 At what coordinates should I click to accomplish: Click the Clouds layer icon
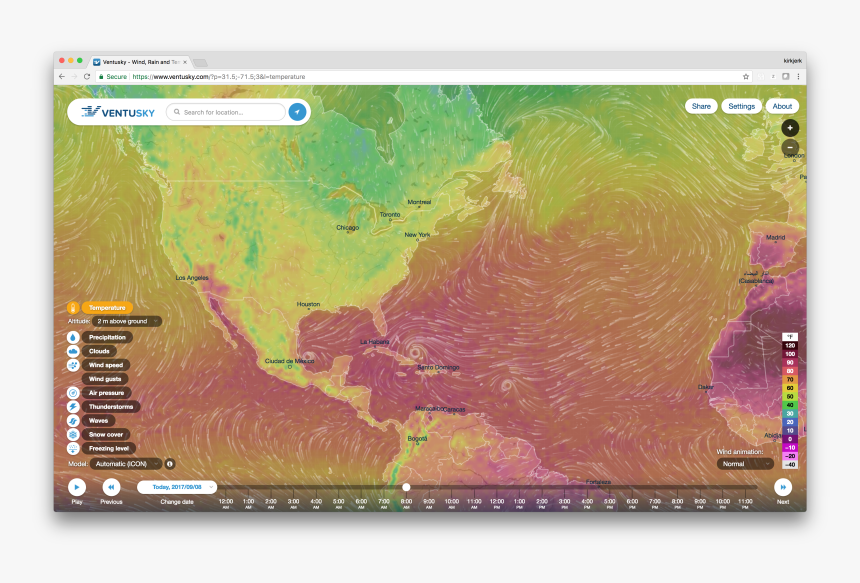(x=73, y=351)
